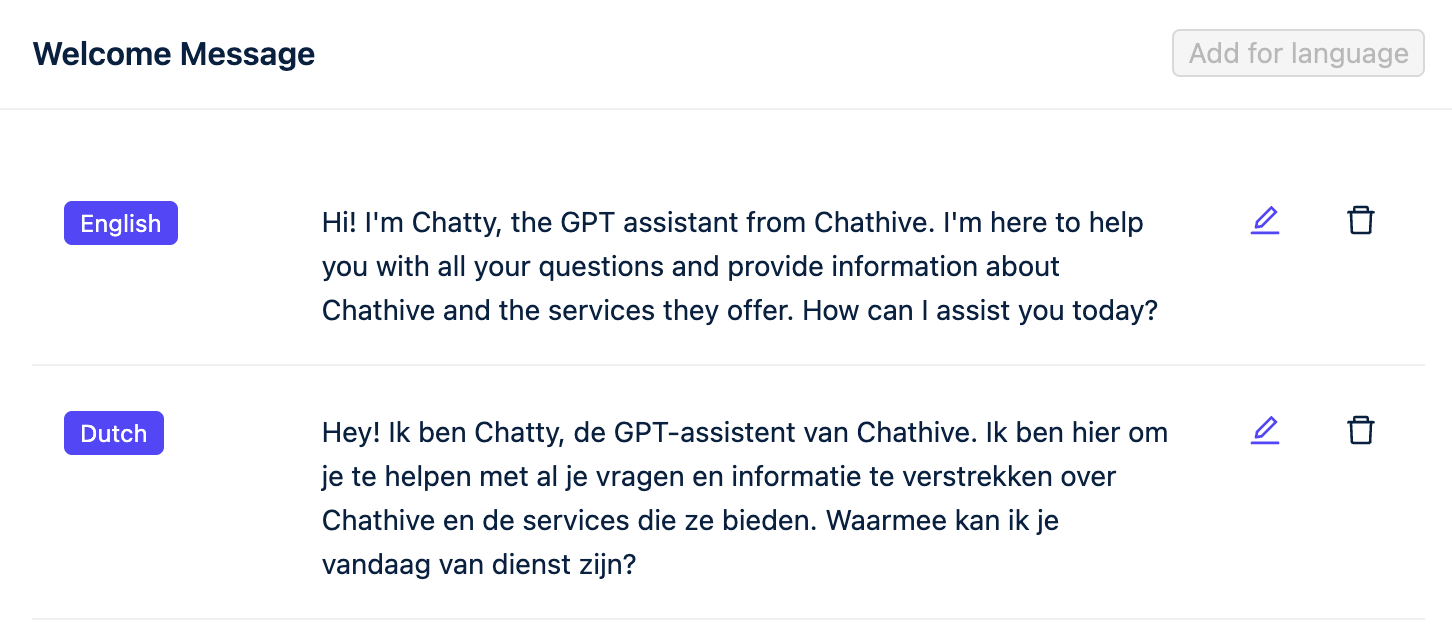Click the "How can I assist you today?" sentence

(980, 310)
